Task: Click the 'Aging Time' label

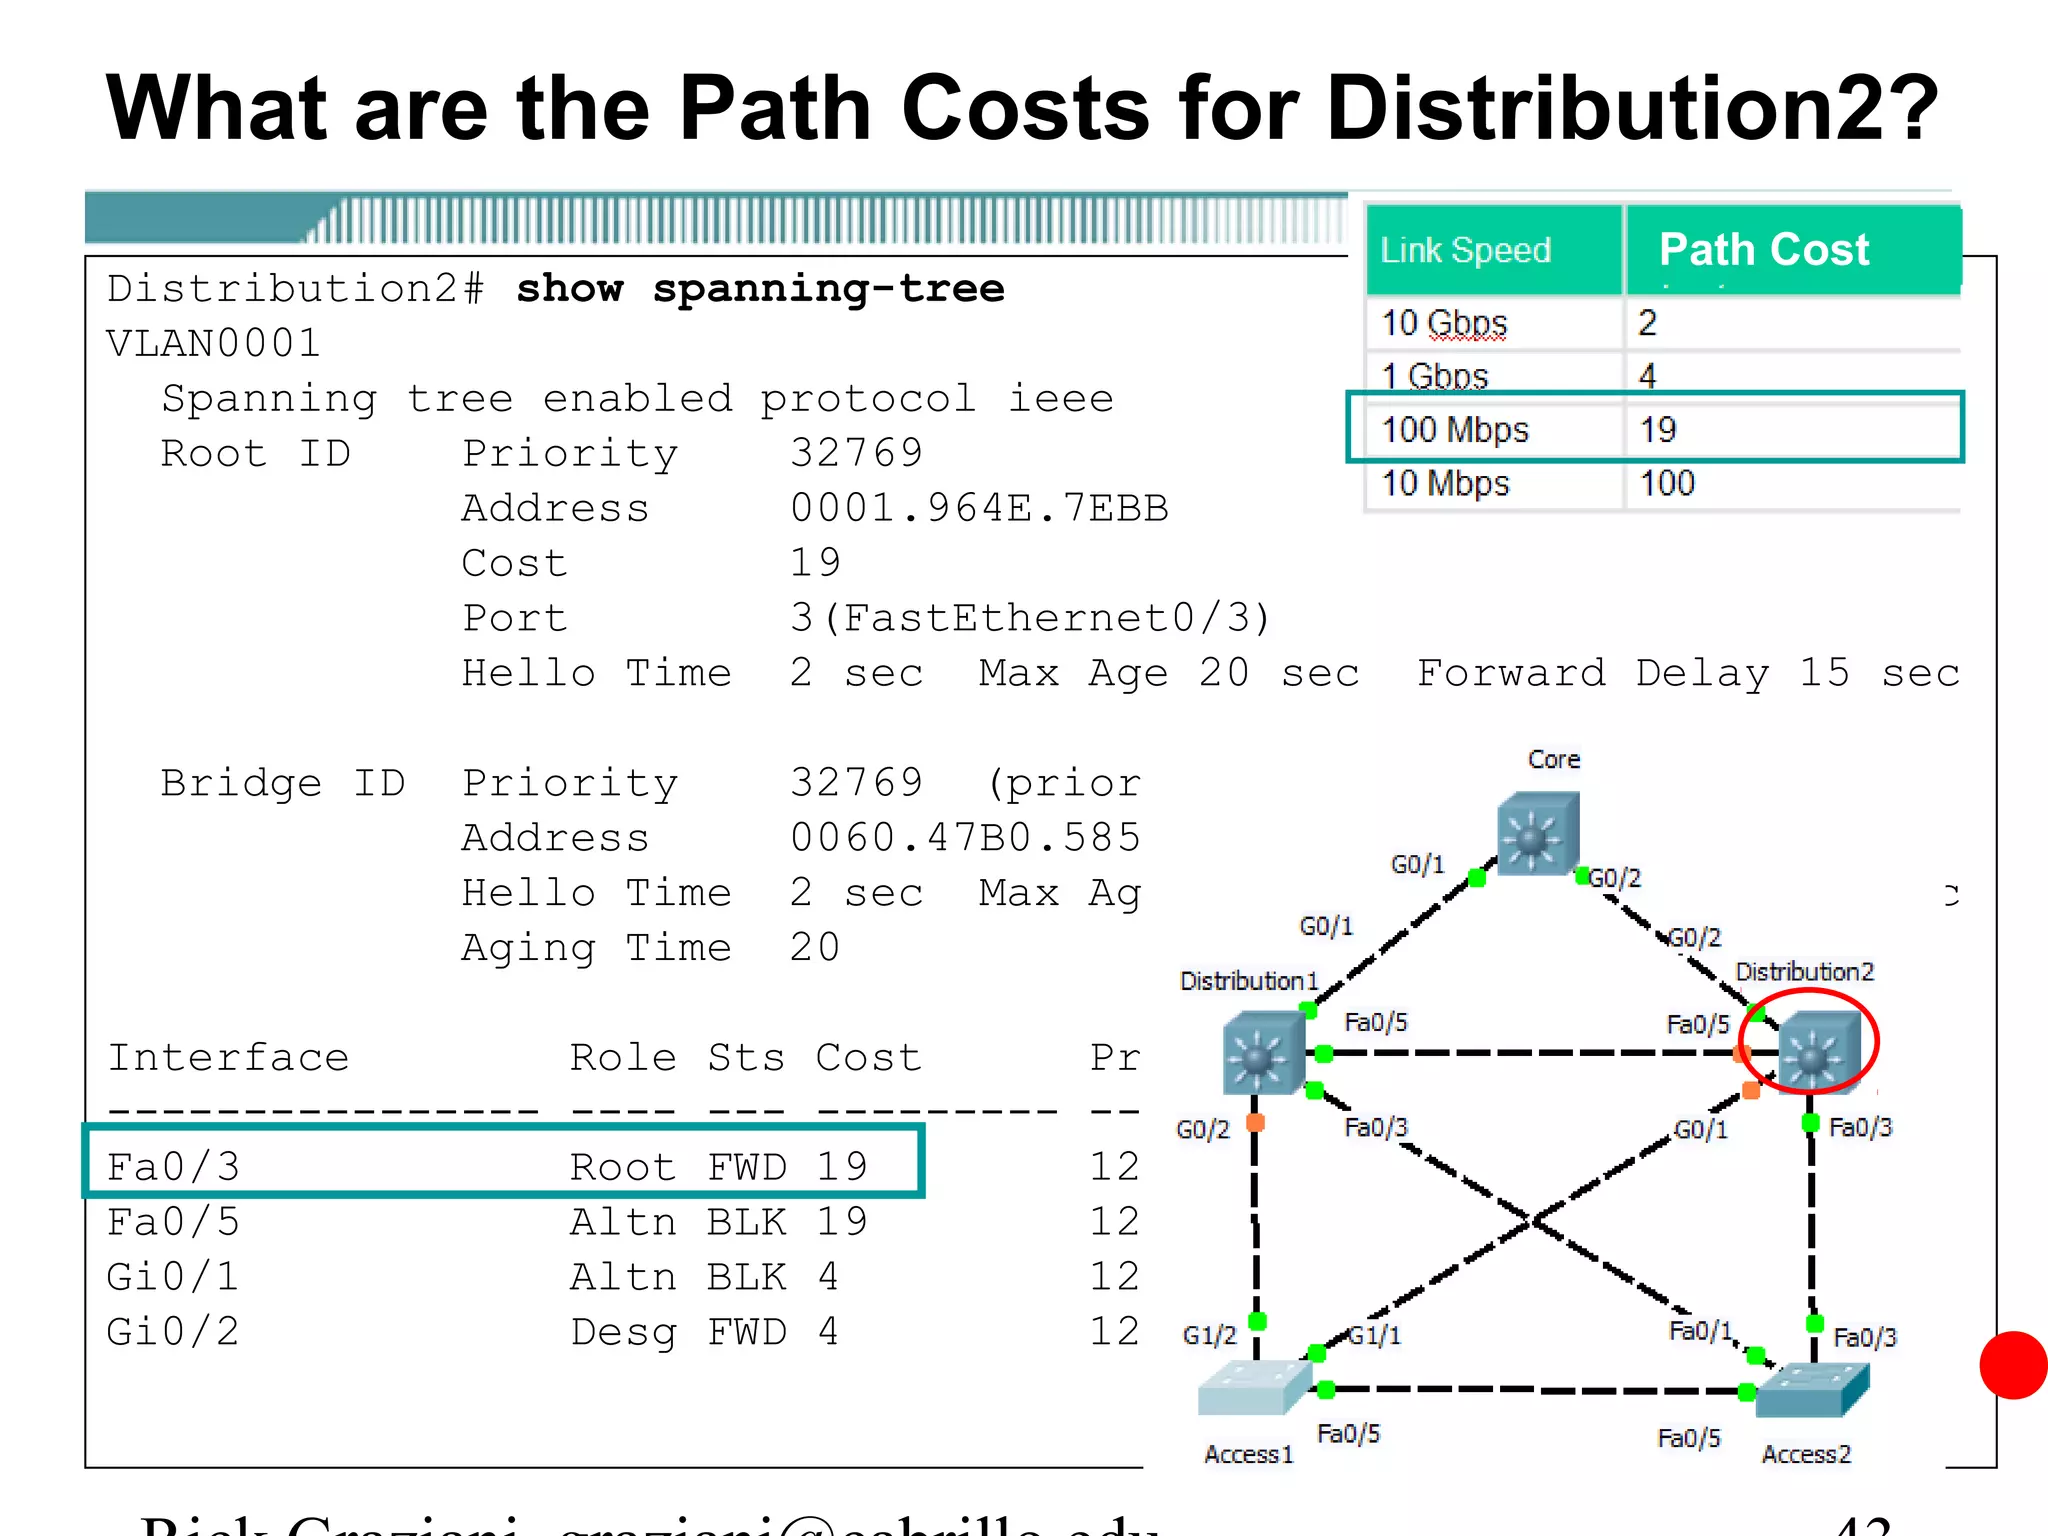Action: tap(596, 949)
